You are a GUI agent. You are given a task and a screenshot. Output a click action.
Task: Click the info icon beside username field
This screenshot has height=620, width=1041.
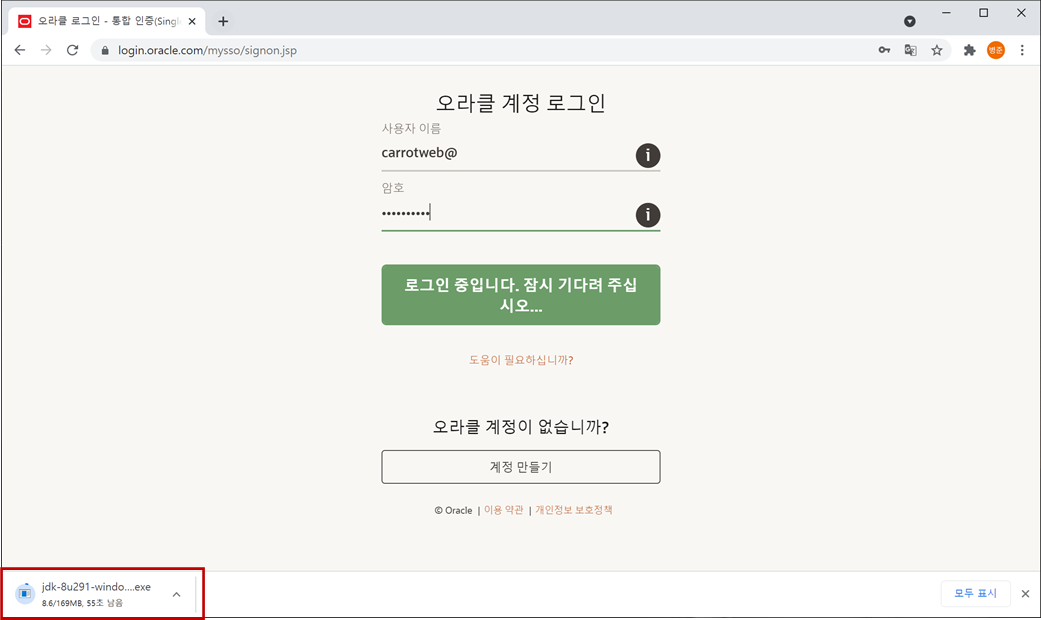pos(648,155)
